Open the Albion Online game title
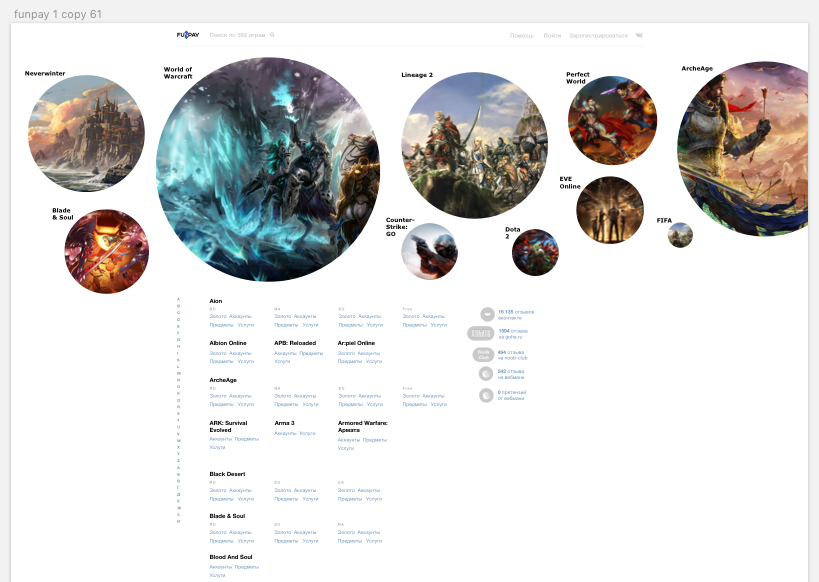 tap(227, 343)
